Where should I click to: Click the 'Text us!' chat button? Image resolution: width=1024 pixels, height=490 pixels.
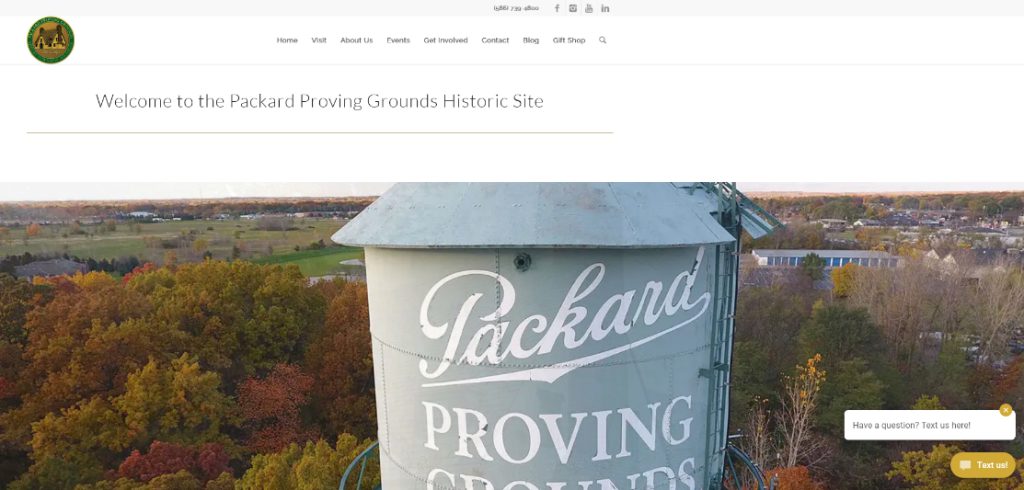(x=983, y=465)
